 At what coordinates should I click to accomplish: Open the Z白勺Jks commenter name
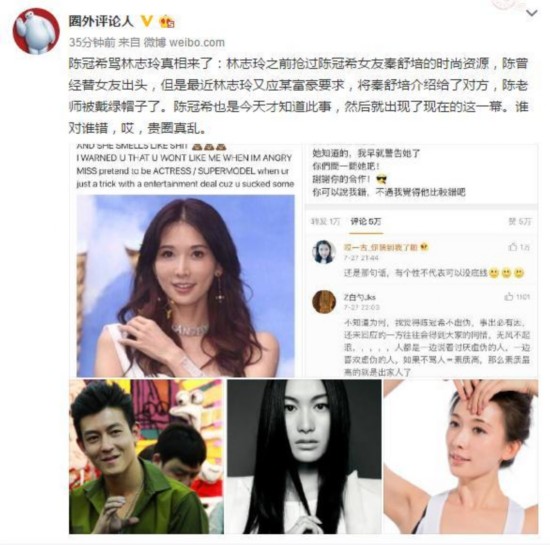click(x=360, y=297)
